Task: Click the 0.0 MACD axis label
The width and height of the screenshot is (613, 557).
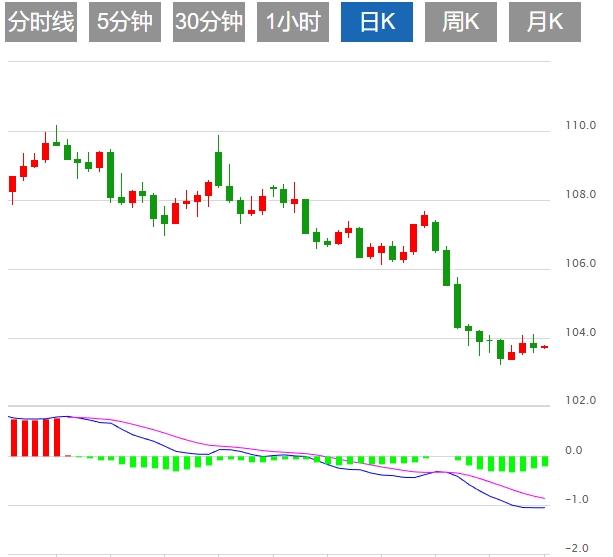Action: pyautogui.click(x=574, y=451)
